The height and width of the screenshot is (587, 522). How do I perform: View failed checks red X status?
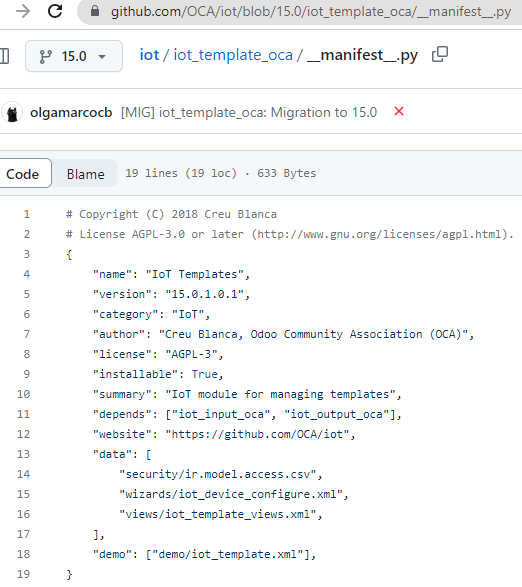point(399,111)
